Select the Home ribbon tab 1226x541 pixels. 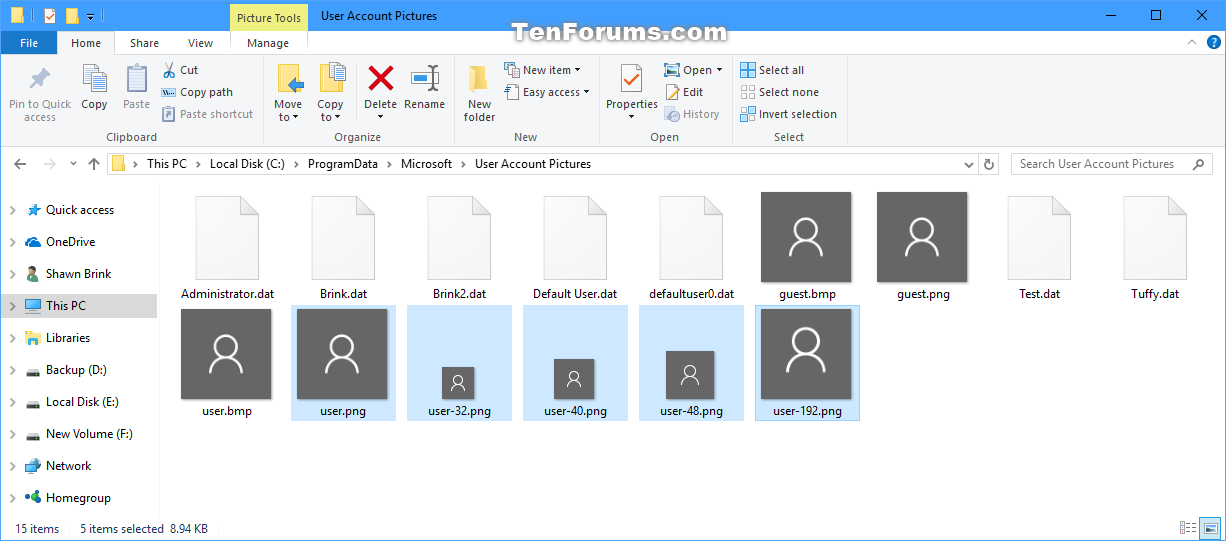(86, 43)
